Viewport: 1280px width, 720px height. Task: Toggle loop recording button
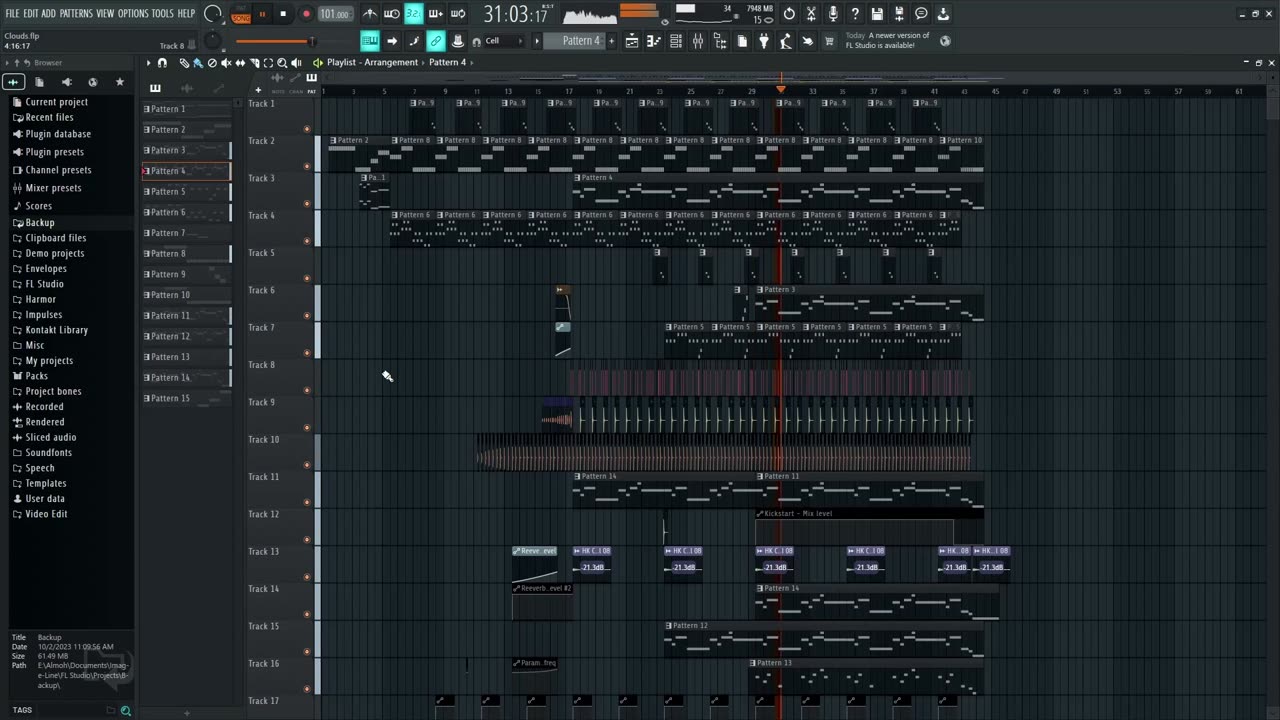point(458,14)
